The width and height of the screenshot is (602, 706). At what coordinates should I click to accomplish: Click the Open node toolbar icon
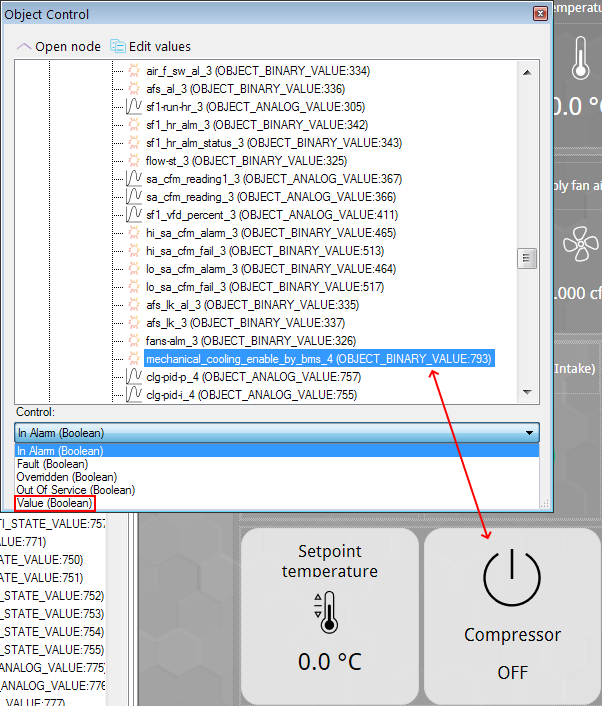tap(25, 47)
